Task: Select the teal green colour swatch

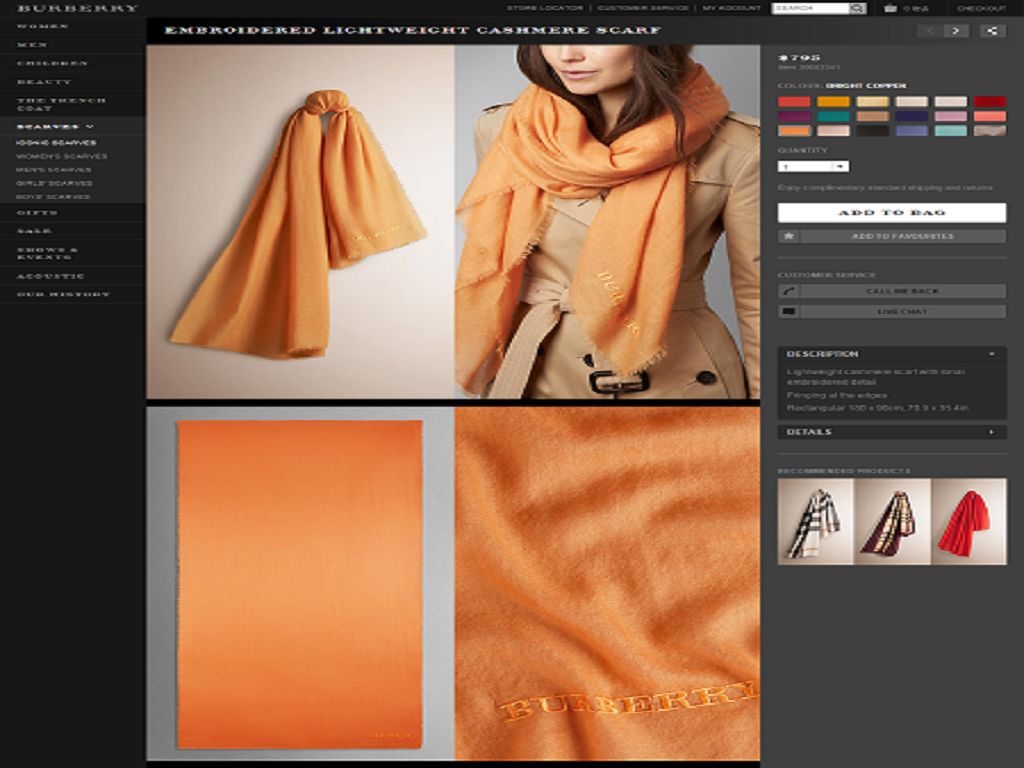Action: pos(833,116)
